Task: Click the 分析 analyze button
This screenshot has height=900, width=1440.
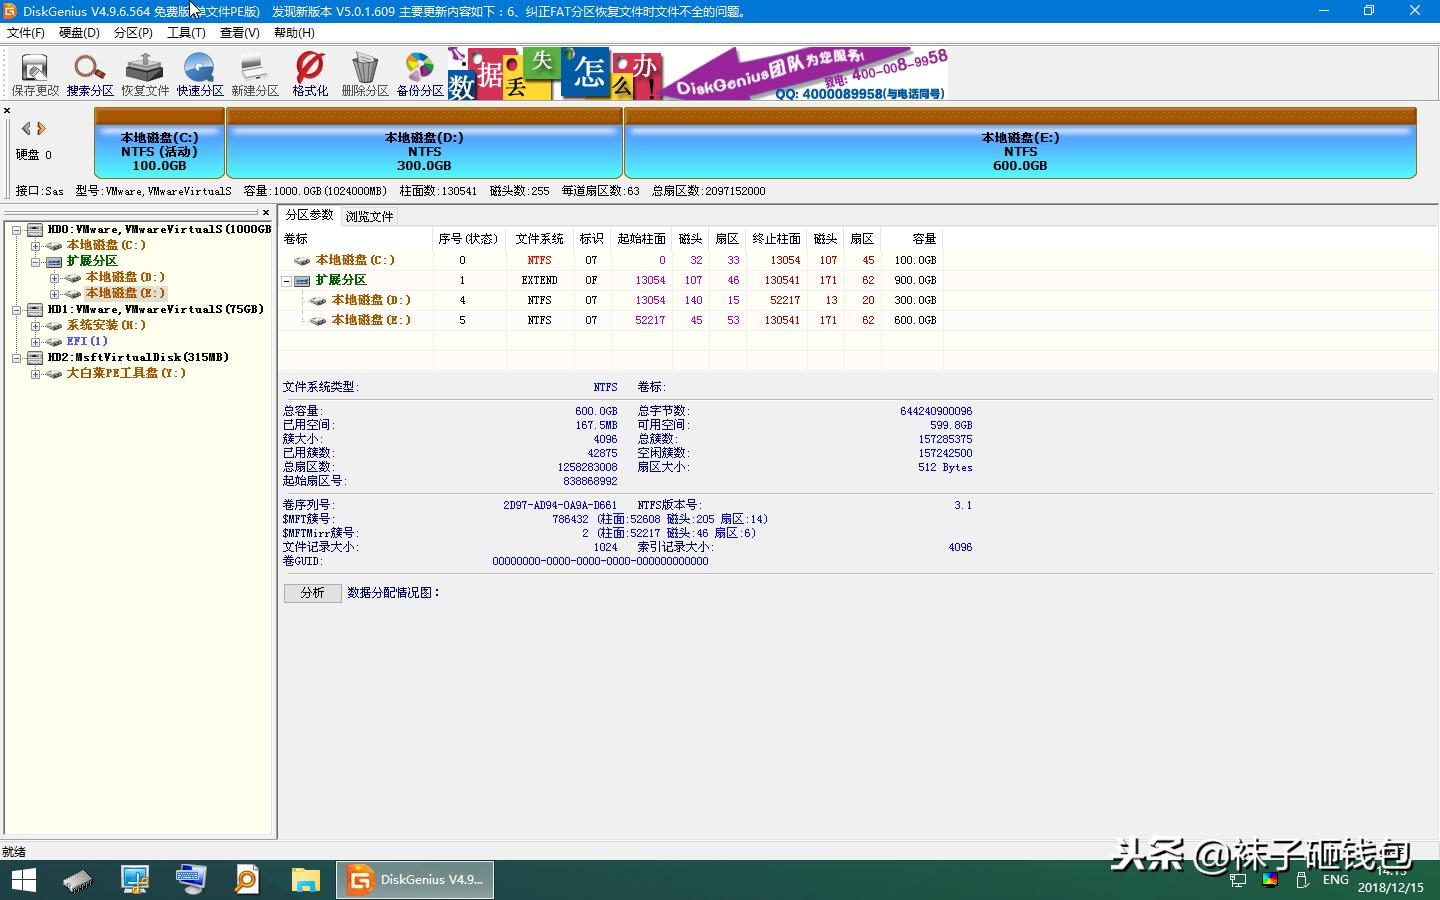Action: tap(312, 592)
